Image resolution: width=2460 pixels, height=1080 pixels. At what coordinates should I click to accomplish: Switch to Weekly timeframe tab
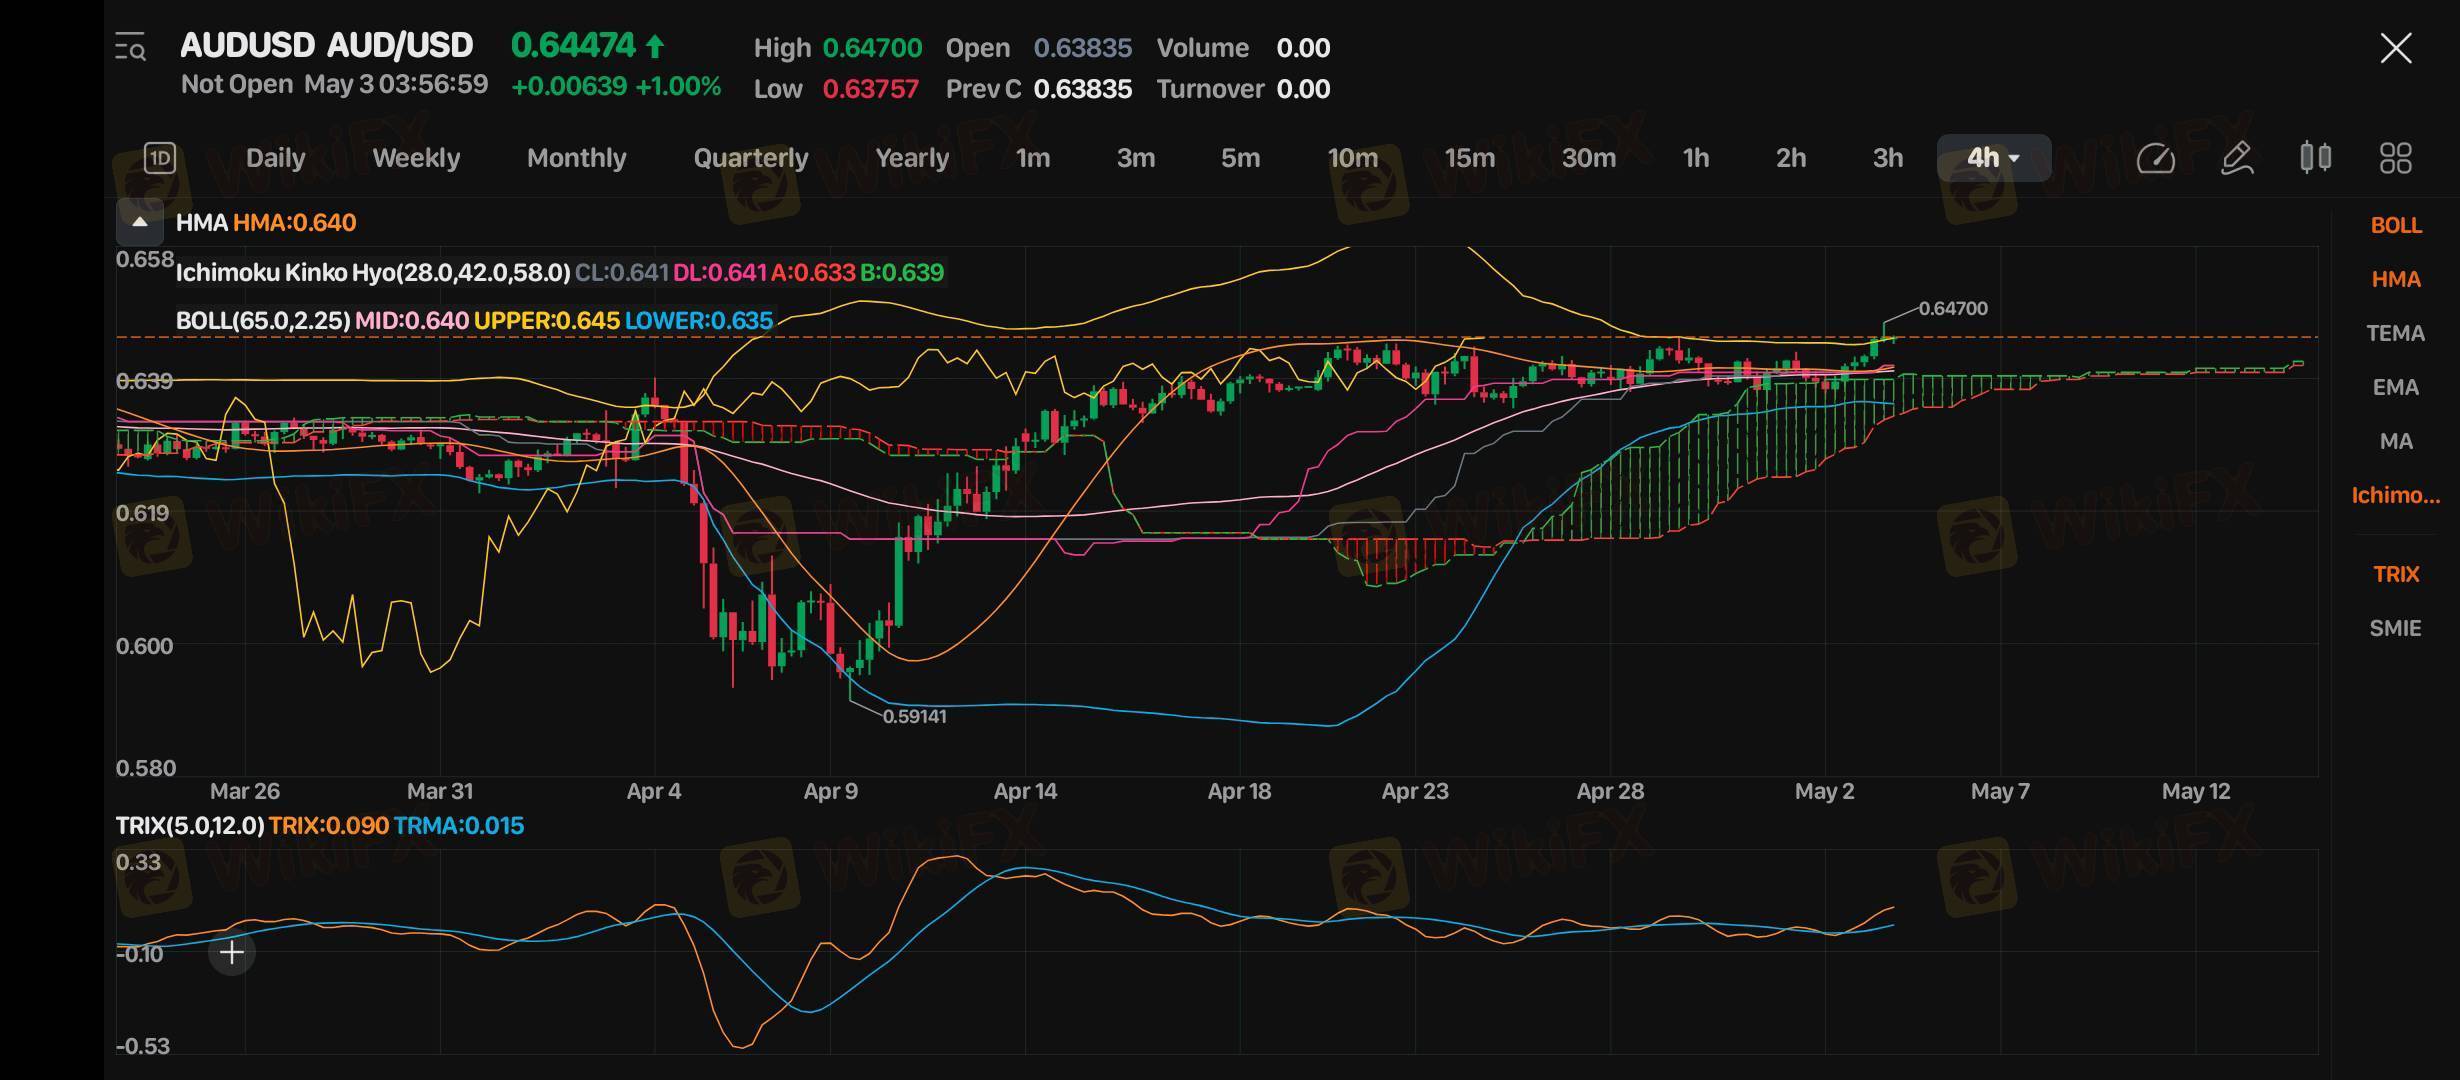(415, 158)
